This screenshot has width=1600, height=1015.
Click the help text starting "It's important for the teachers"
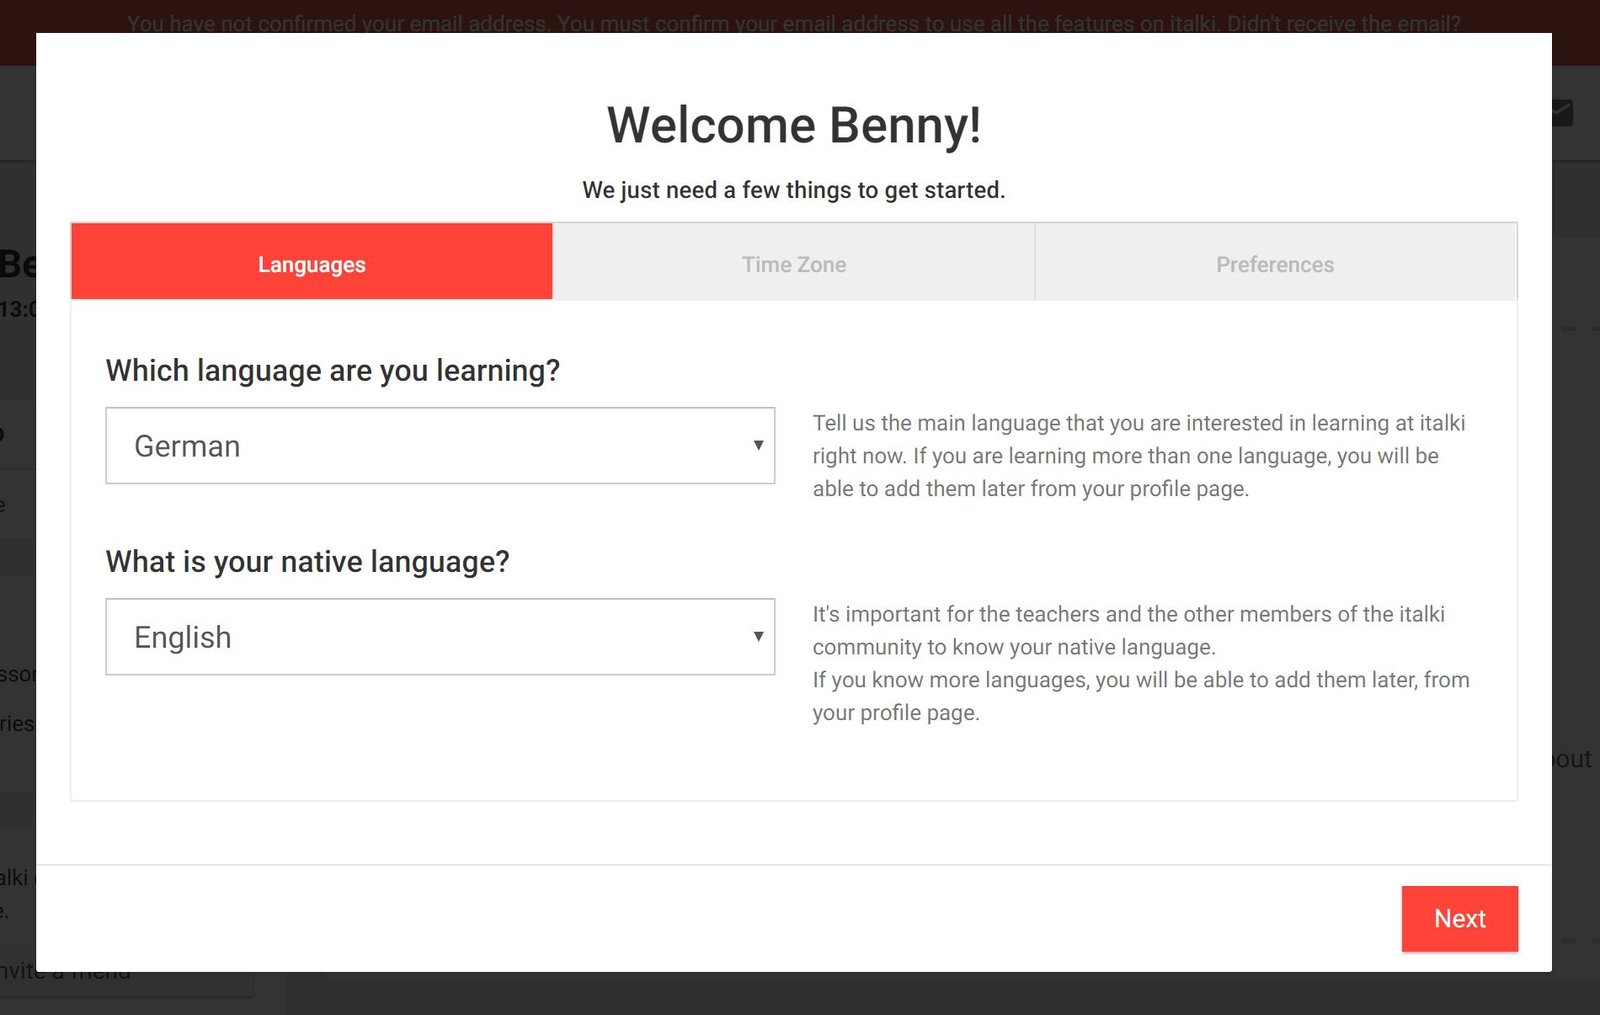(1128, 630)
